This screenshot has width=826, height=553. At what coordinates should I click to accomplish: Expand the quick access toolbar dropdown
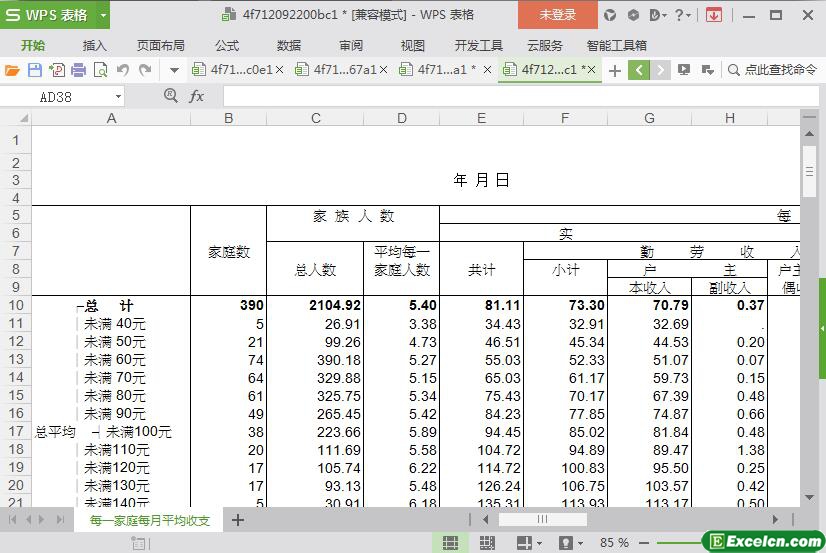click(174, 70)
